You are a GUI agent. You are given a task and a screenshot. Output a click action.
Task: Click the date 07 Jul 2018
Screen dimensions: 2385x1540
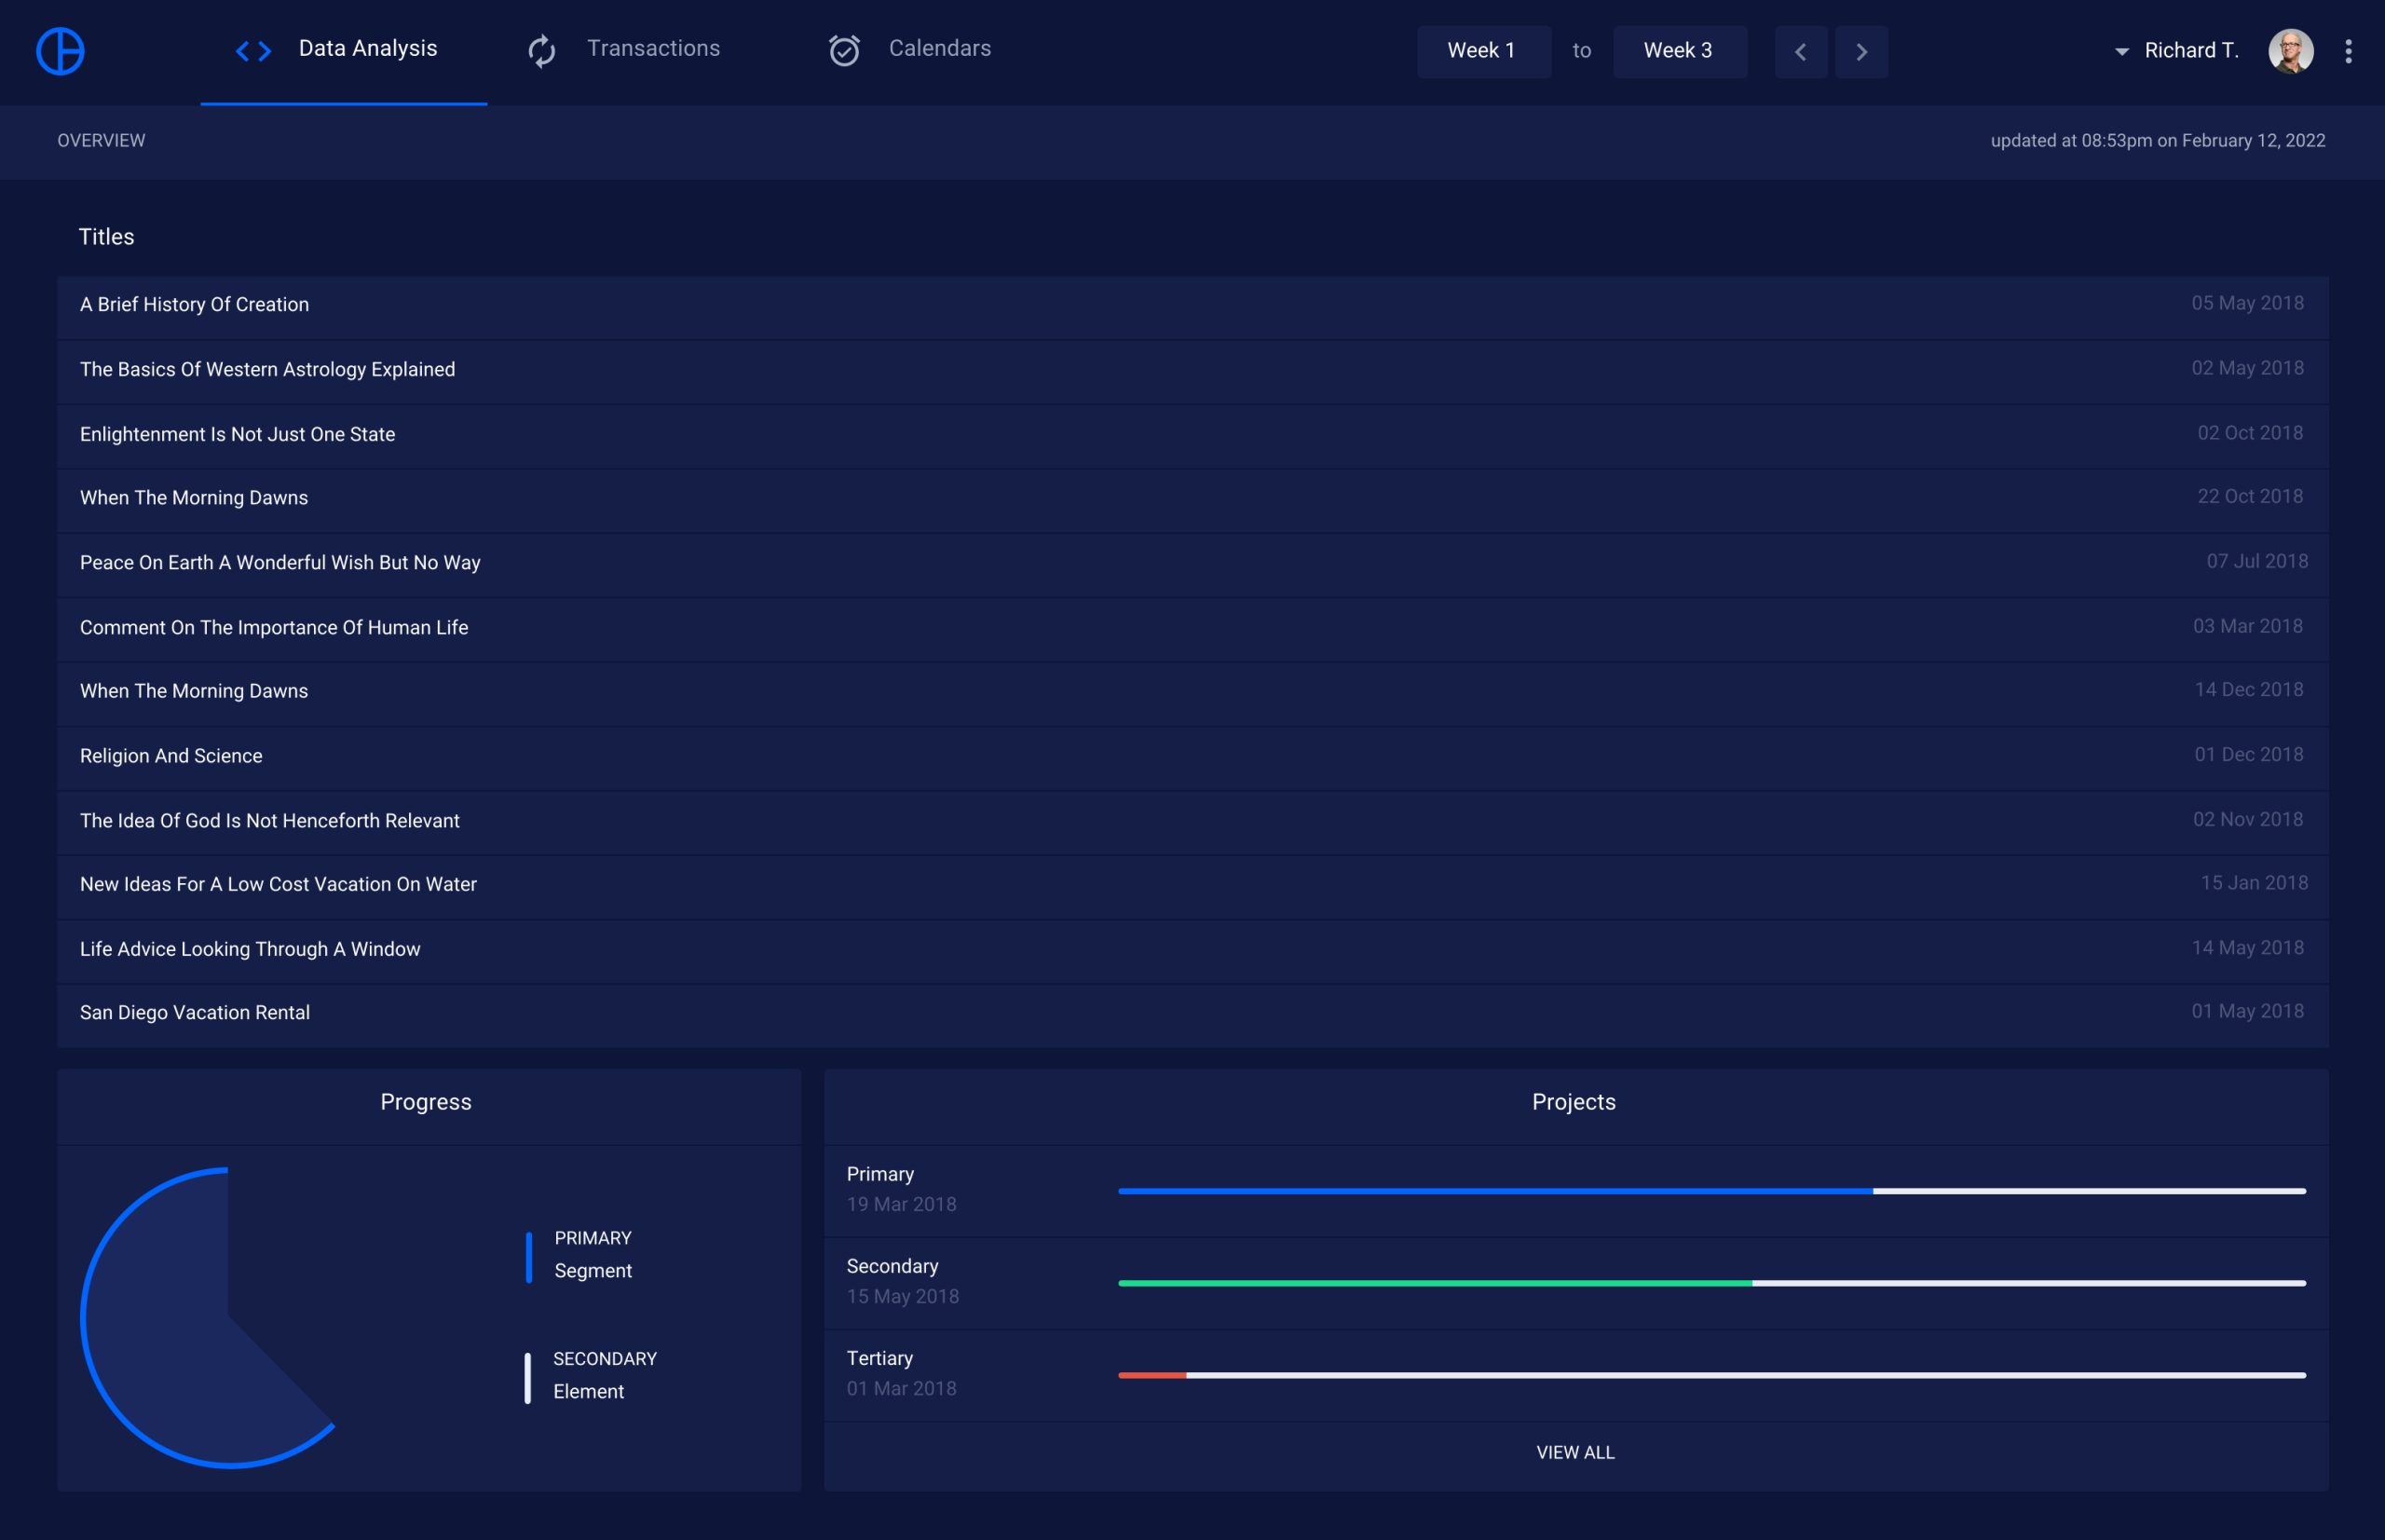coord(2257,561)
